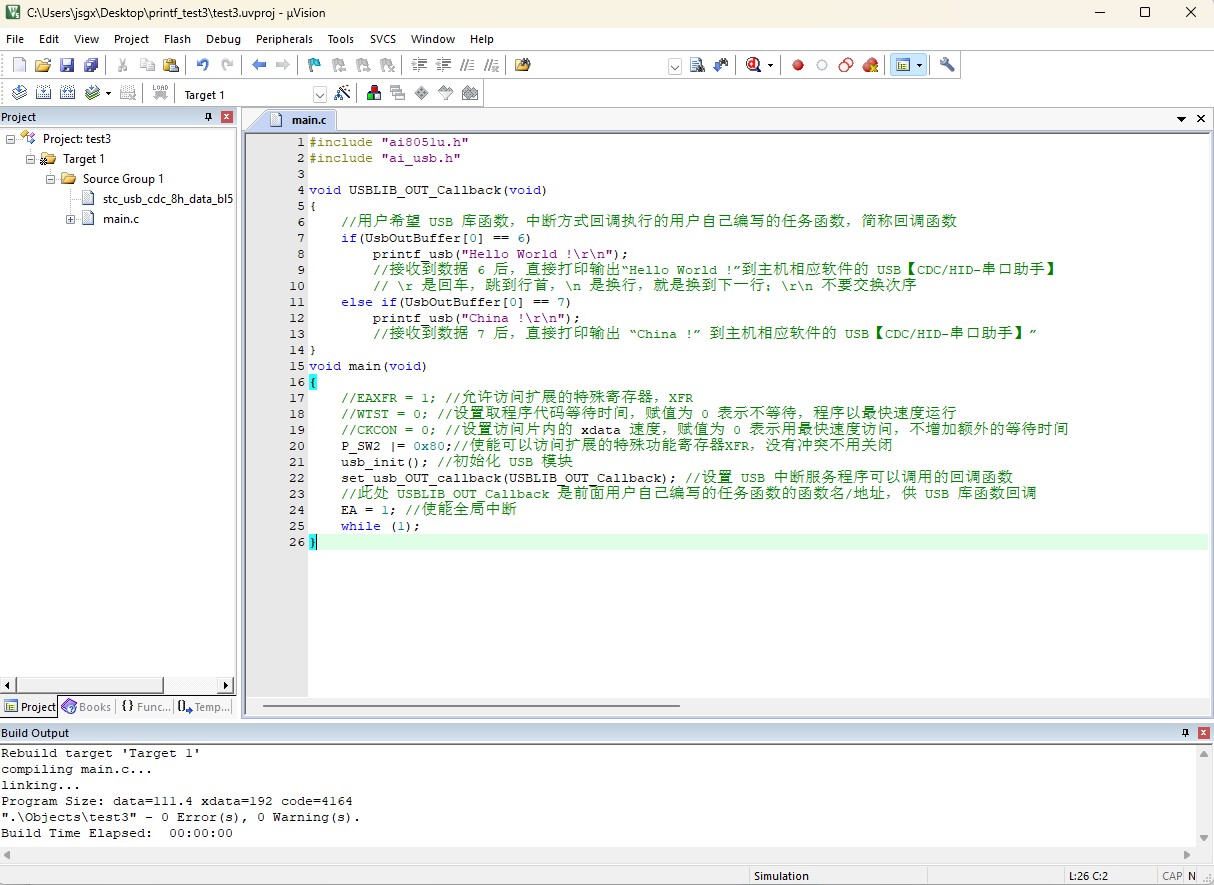Open a file using the folder icon
This screenshot has width=1214, height=885.
pos(43,65)
